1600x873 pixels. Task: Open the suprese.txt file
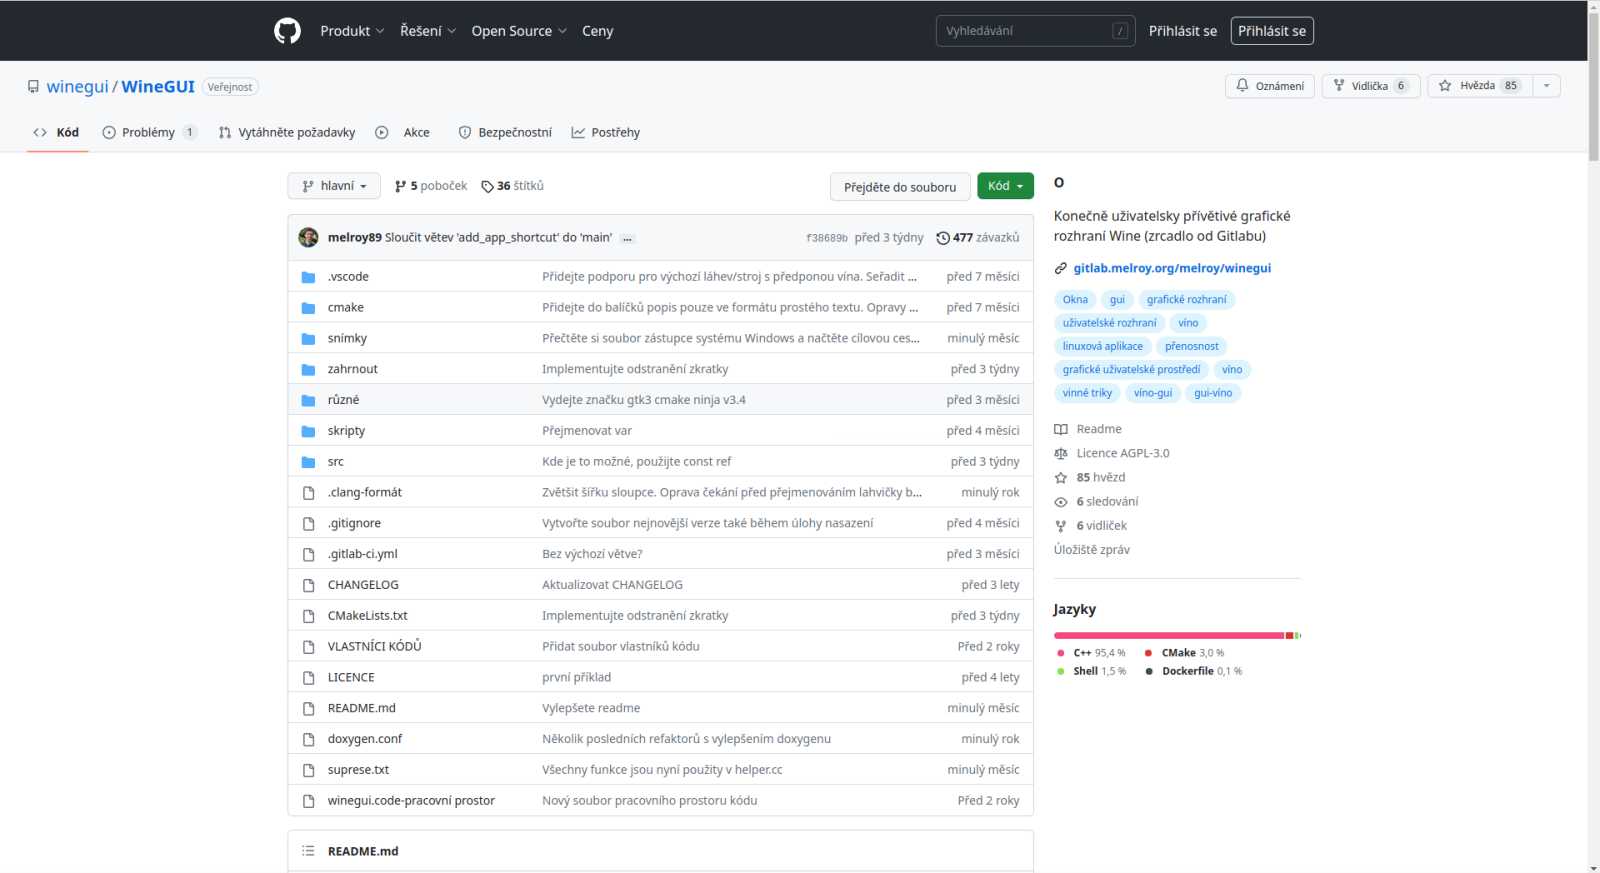tap(358, 770)
